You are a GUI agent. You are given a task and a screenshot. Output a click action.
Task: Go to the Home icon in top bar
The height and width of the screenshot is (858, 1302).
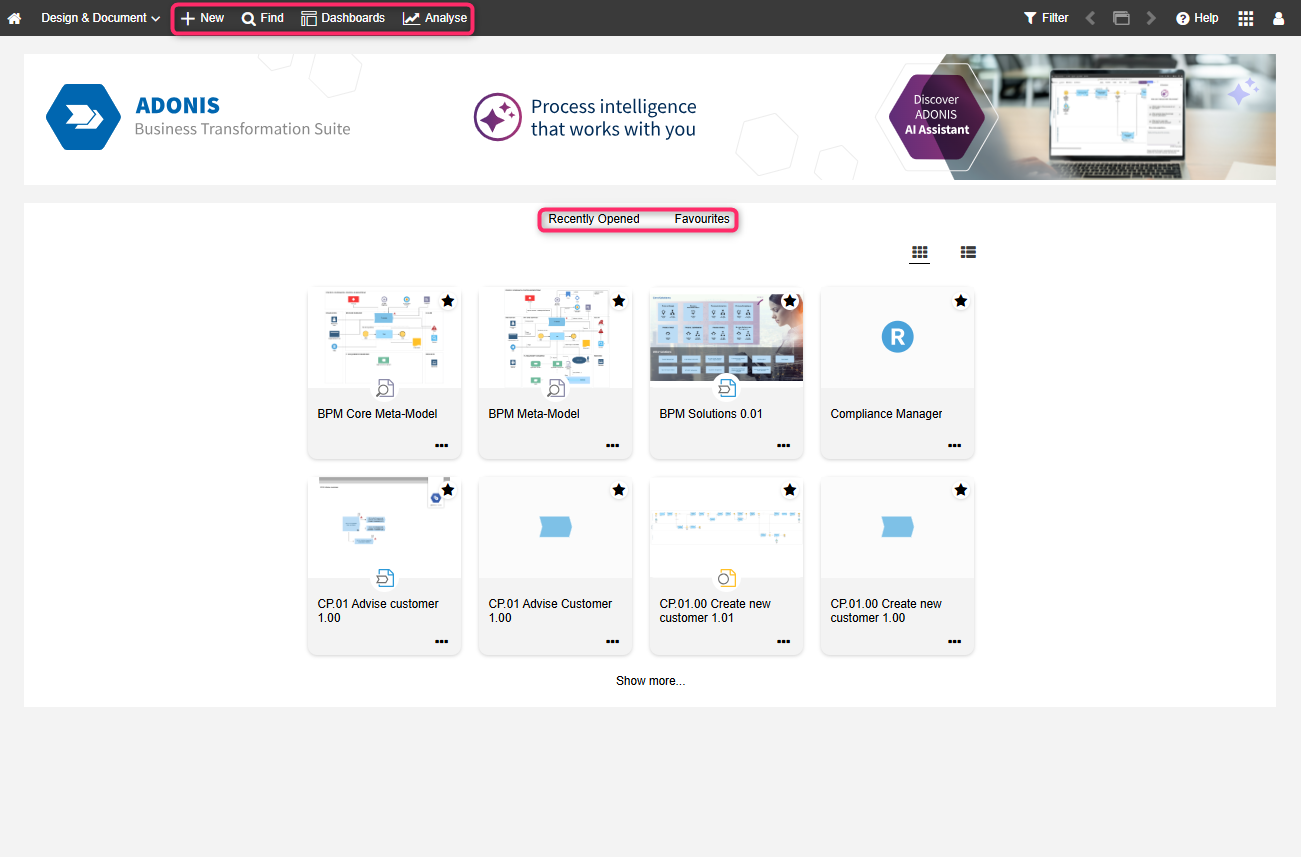coord(14,18)
